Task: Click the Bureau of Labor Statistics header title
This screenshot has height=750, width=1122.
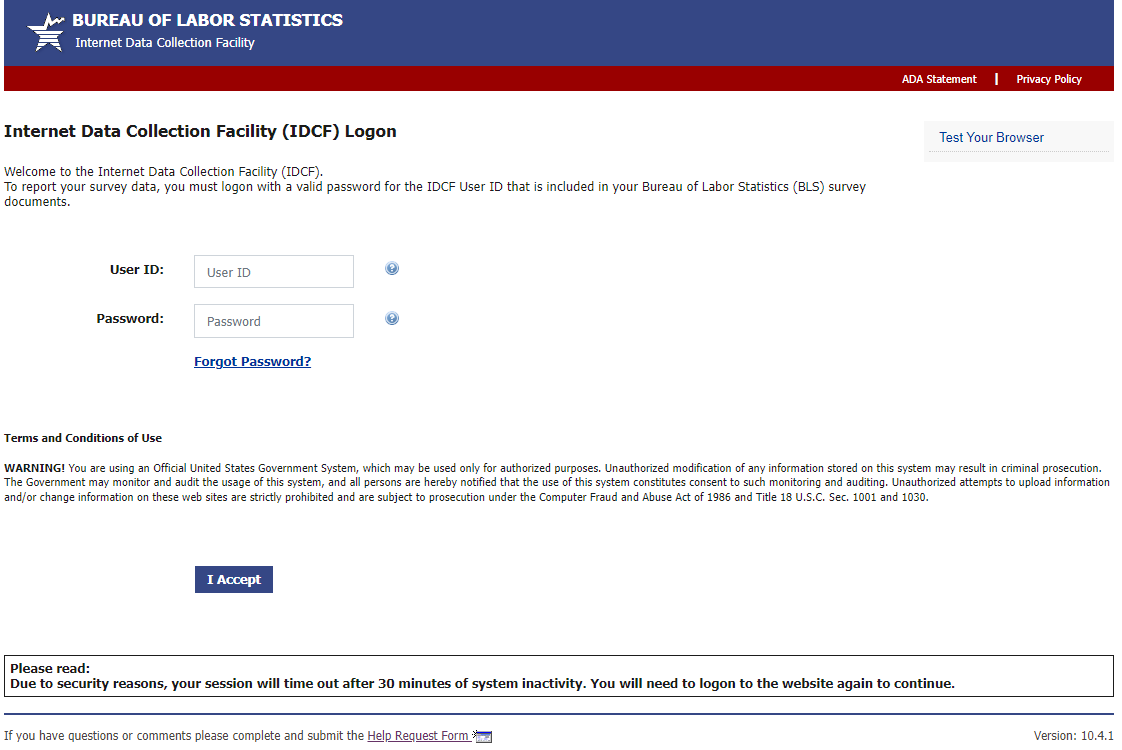Action: click(207, 20)
